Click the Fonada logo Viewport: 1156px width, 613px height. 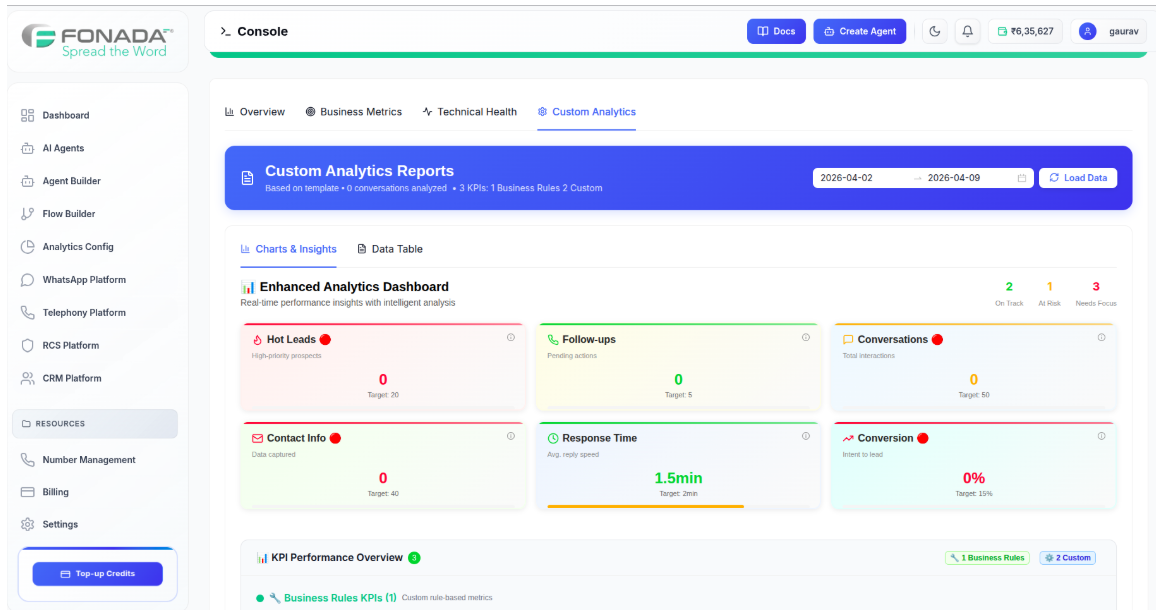(x=97, y=41)
